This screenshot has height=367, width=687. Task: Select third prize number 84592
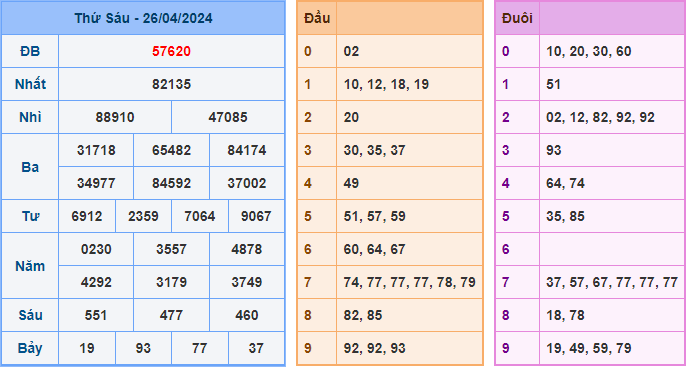pos(171,183)
